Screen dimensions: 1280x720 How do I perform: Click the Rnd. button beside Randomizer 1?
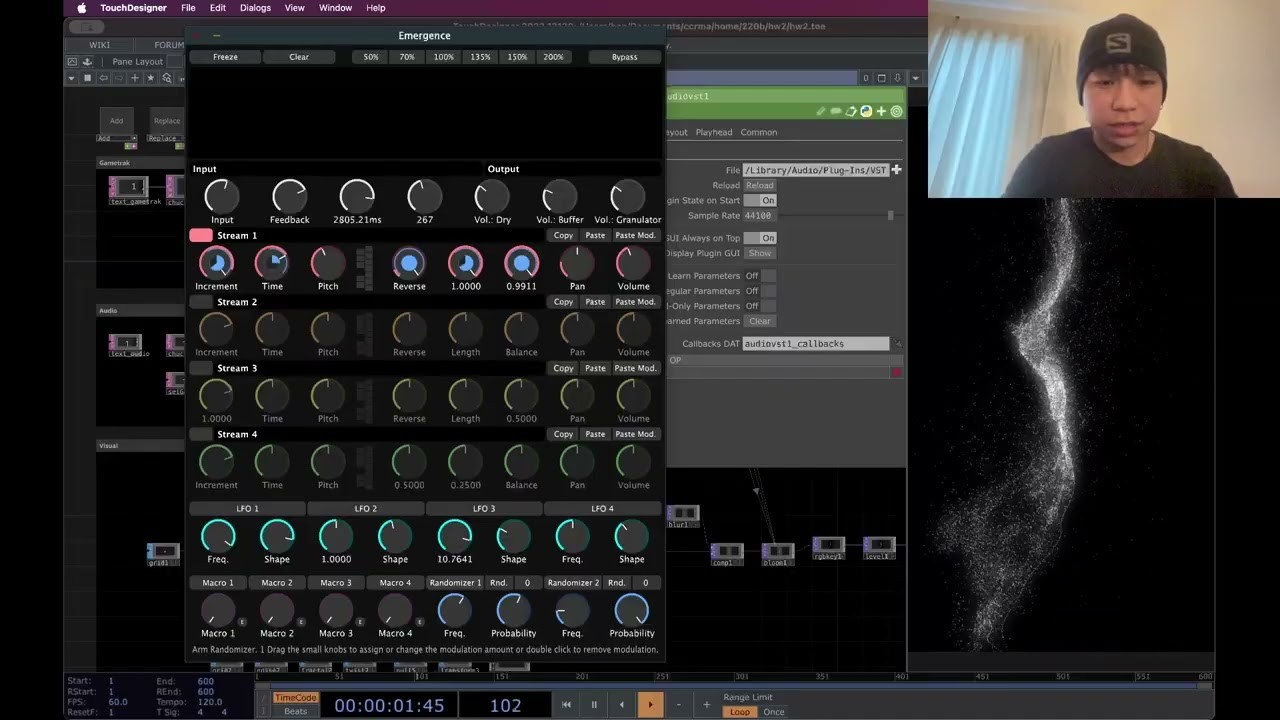click(x=498, y=583)
